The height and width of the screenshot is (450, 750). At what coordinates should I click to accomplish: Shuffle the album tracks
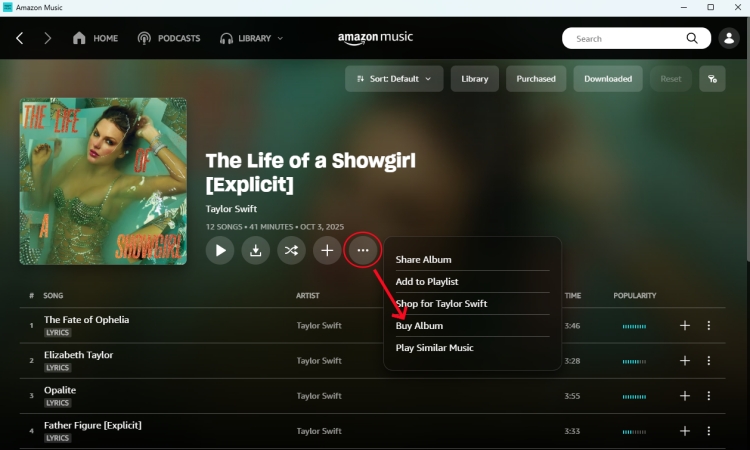coord(291,250)
